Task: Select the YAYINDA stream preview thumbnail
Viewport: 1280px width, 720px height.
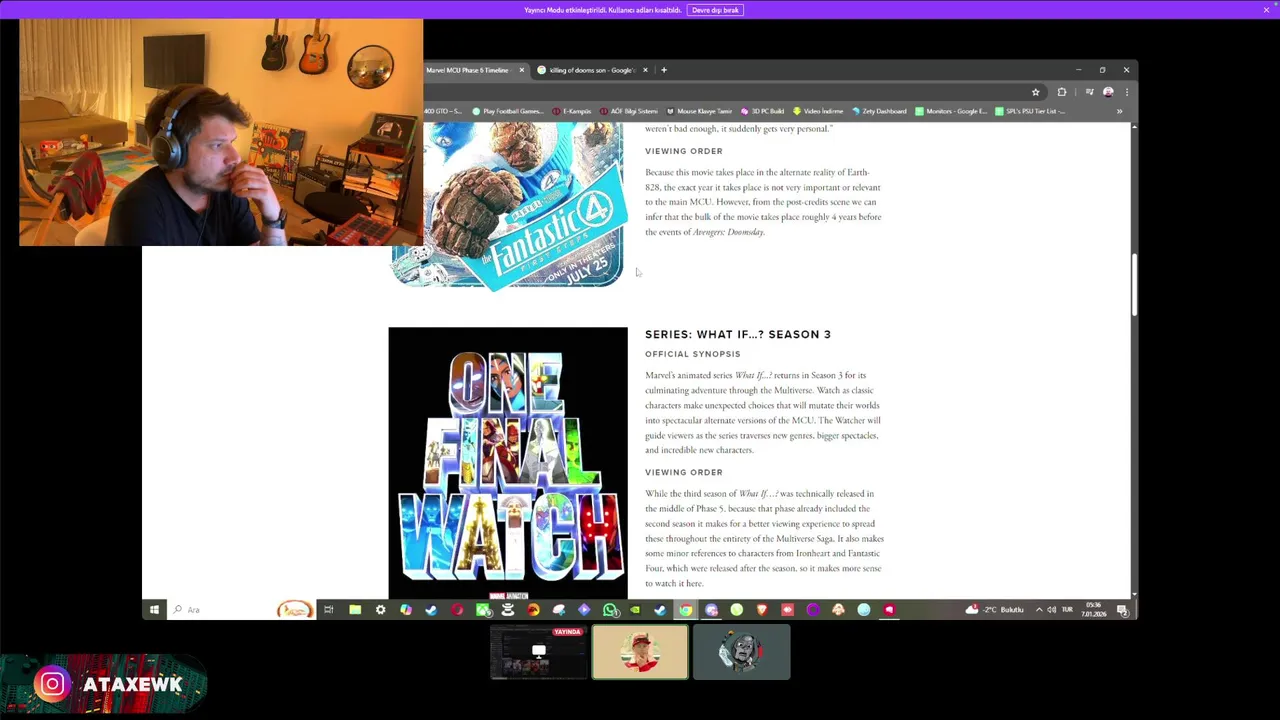Action: point(539,652)
